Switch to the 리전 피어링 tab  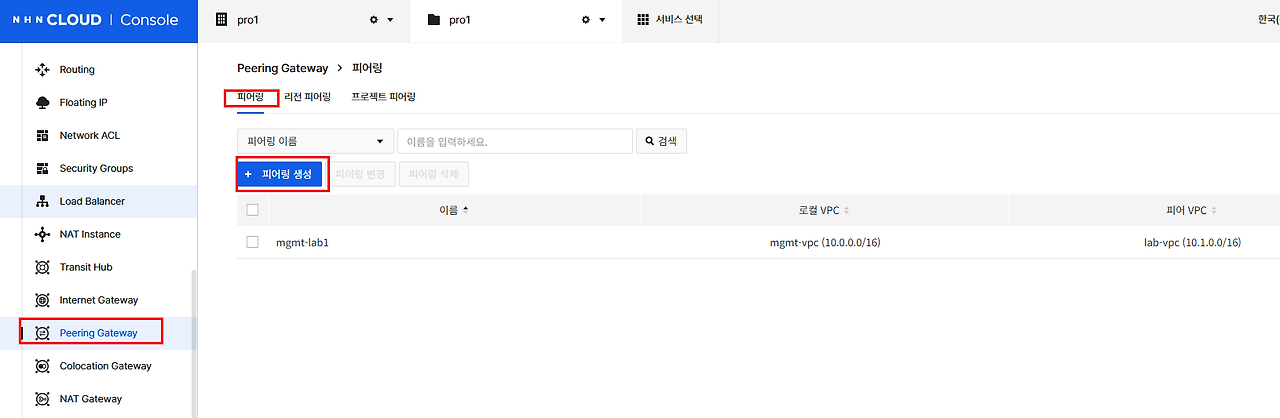point(308,97)
